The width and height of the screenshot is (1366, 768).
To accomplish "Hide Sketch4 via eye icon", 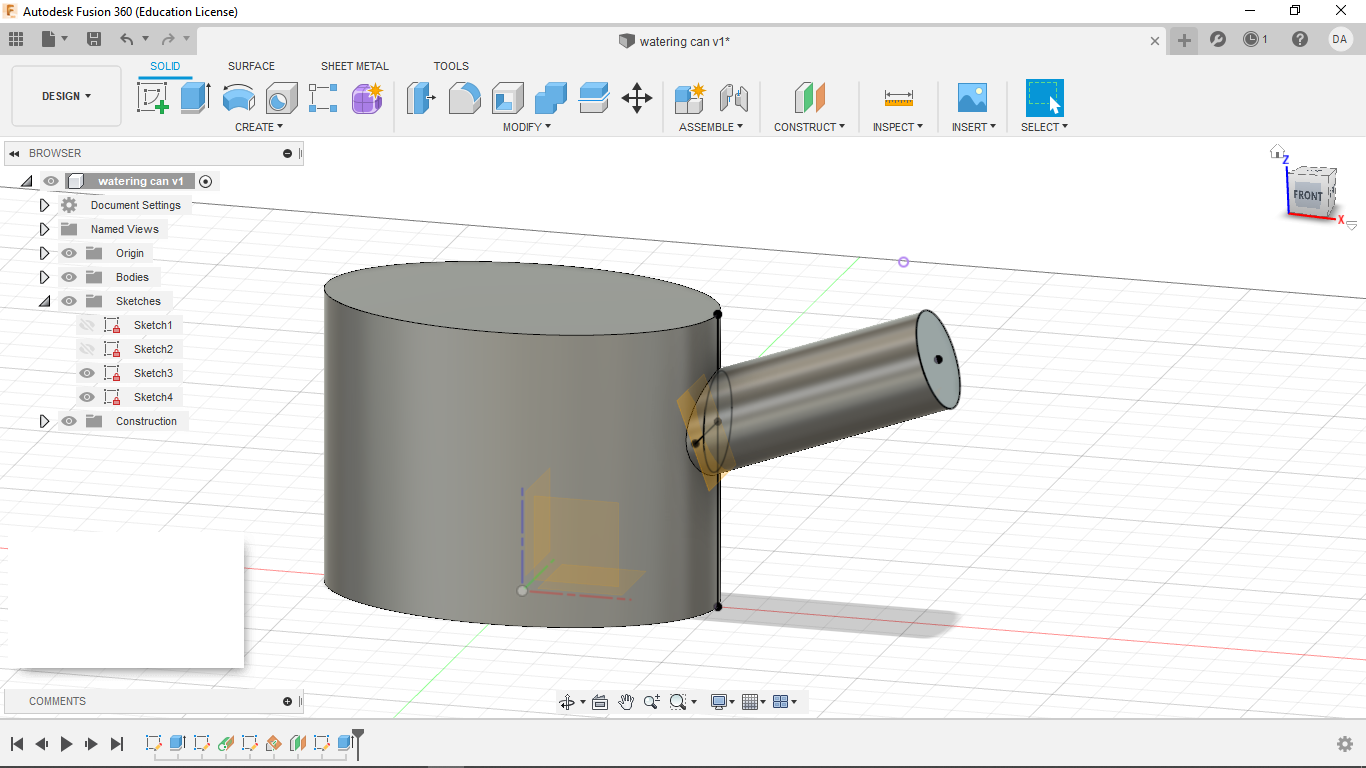I will coord(87,397).
